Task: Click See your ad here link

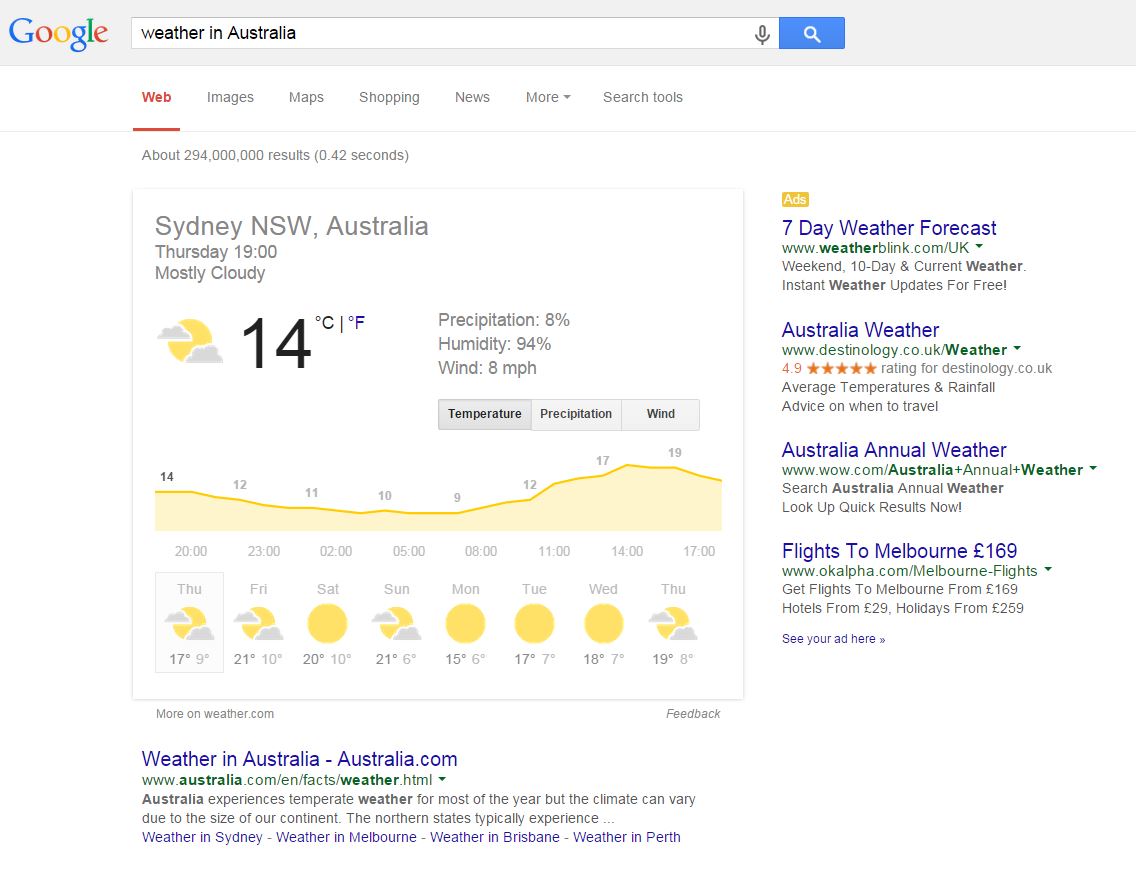Action: coord(833,639)
